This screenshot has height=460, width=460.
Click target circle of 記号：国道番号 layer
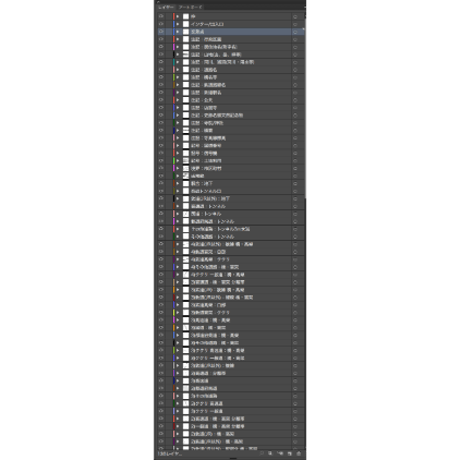tap(295, 146)
